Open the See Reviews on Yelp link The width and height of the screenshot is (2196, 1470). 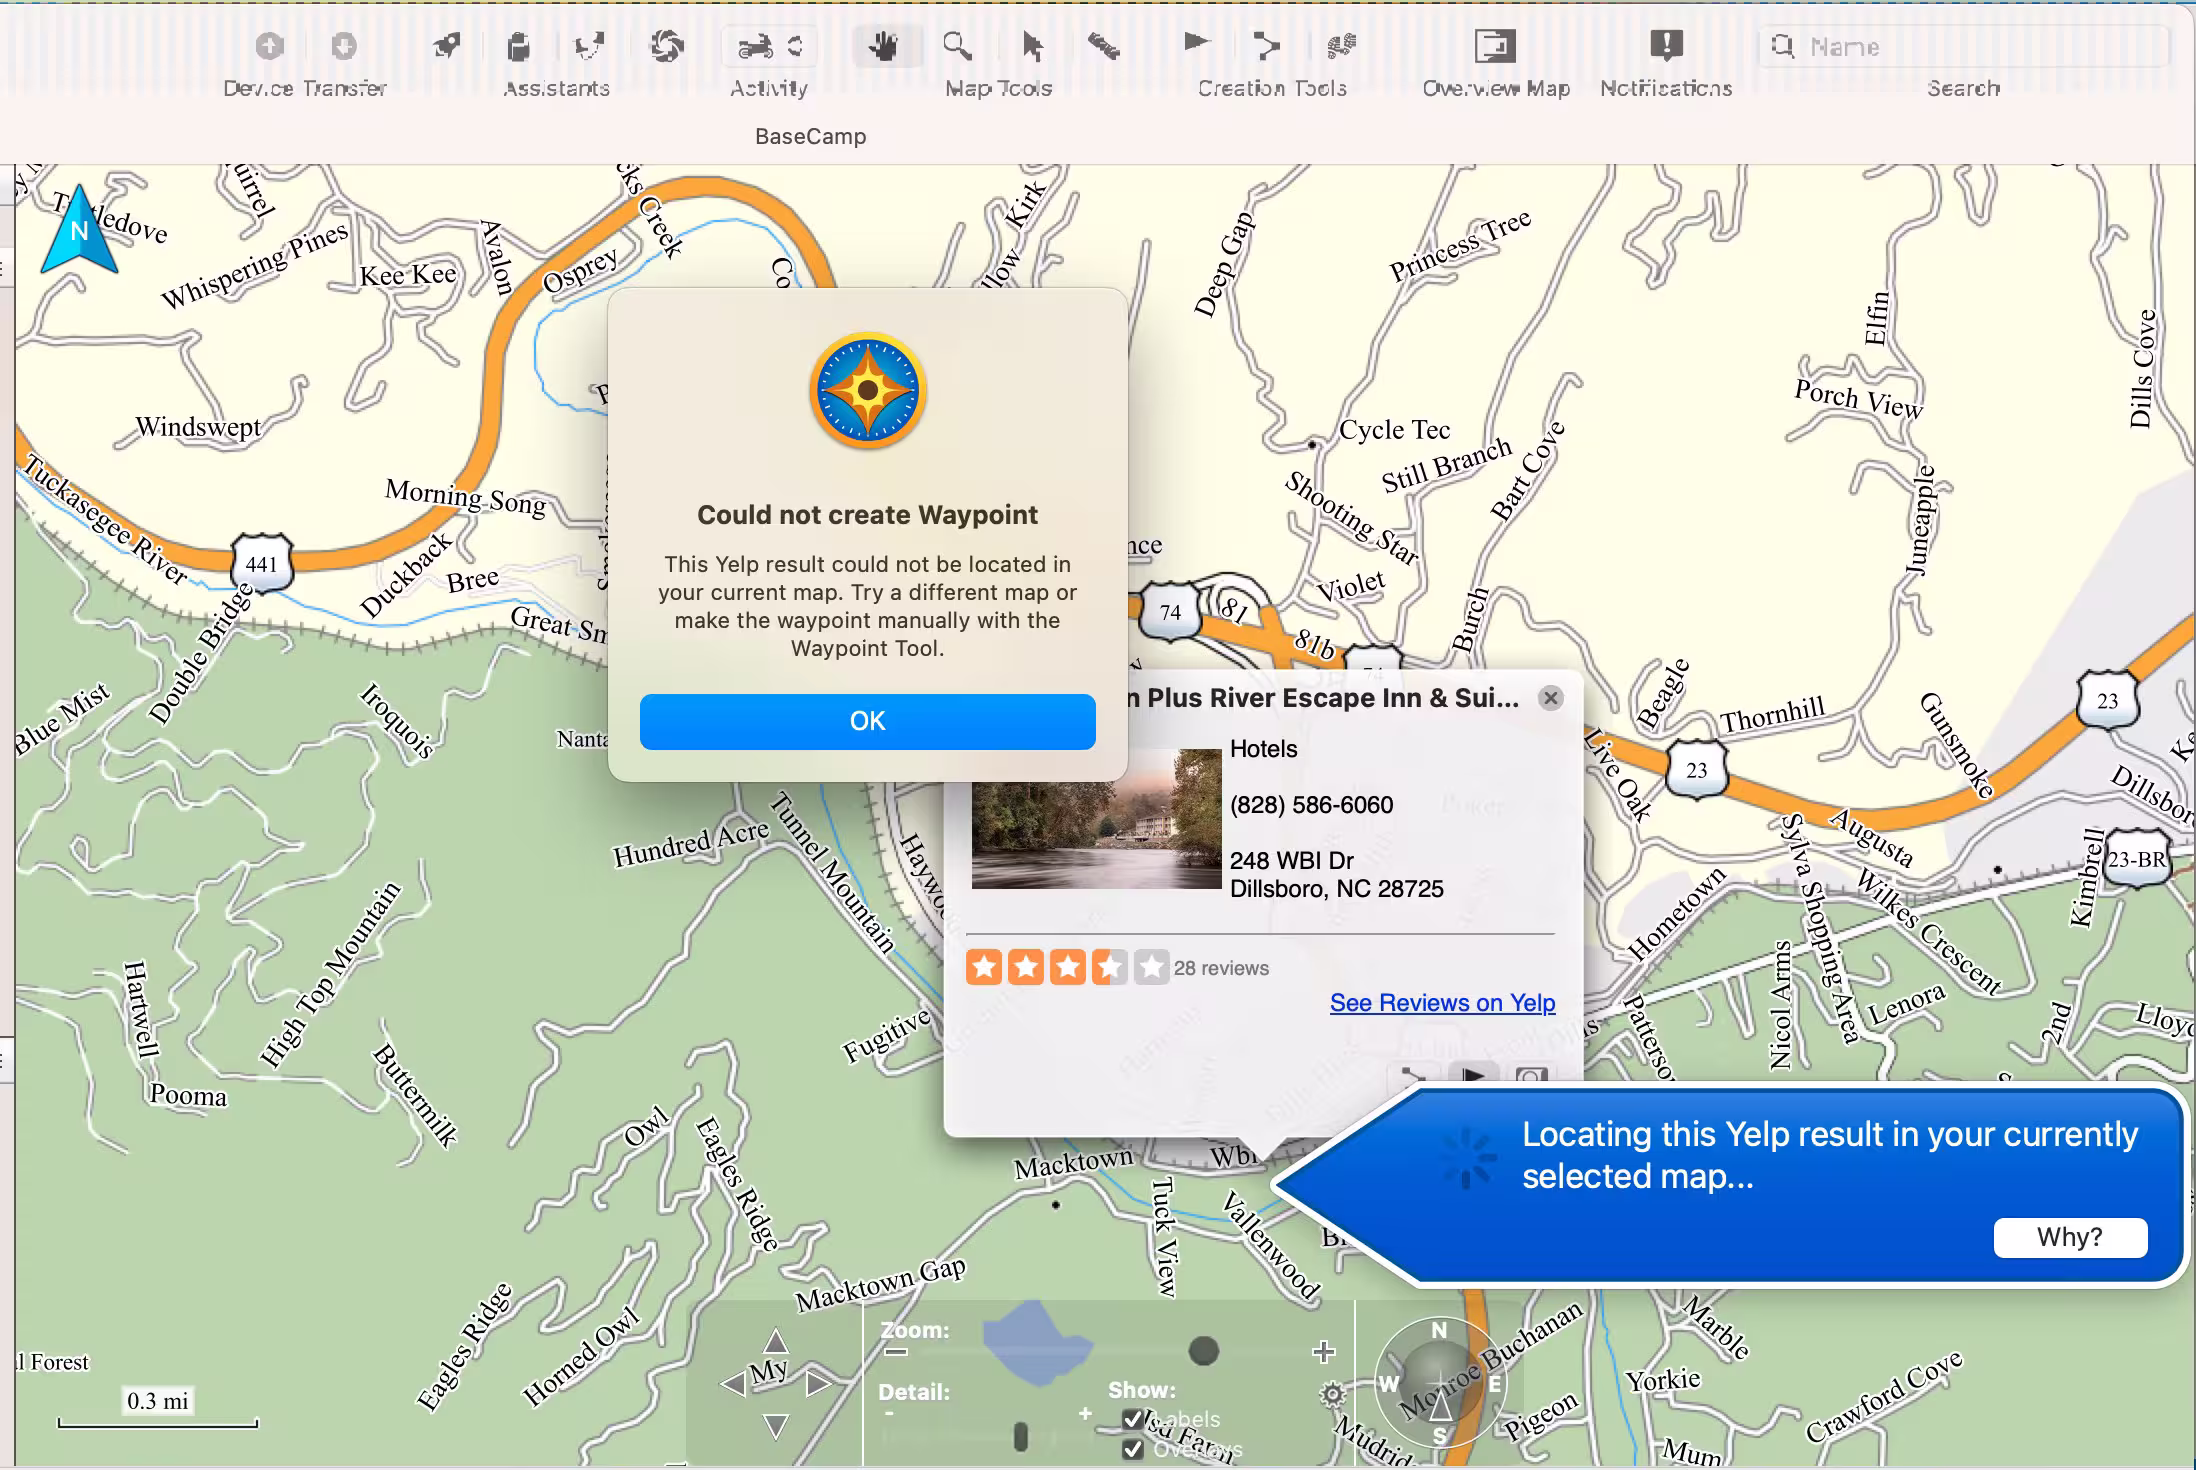coord(1442,1003)
